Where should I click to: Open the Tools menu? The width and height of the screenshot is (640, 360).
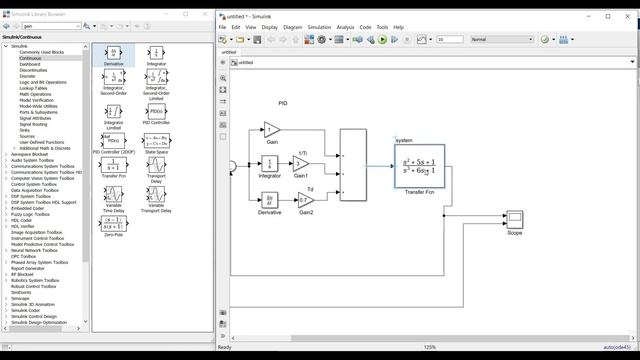pos(382,27)
